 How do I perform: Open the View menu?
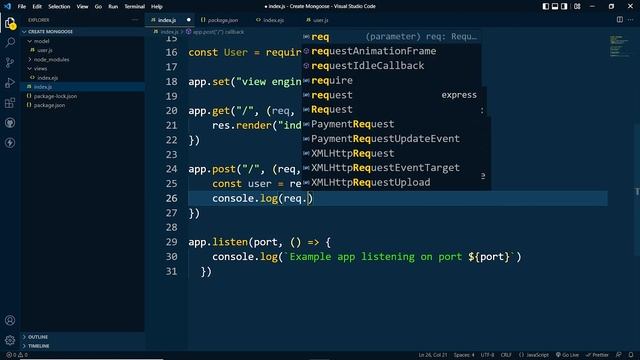82,7
